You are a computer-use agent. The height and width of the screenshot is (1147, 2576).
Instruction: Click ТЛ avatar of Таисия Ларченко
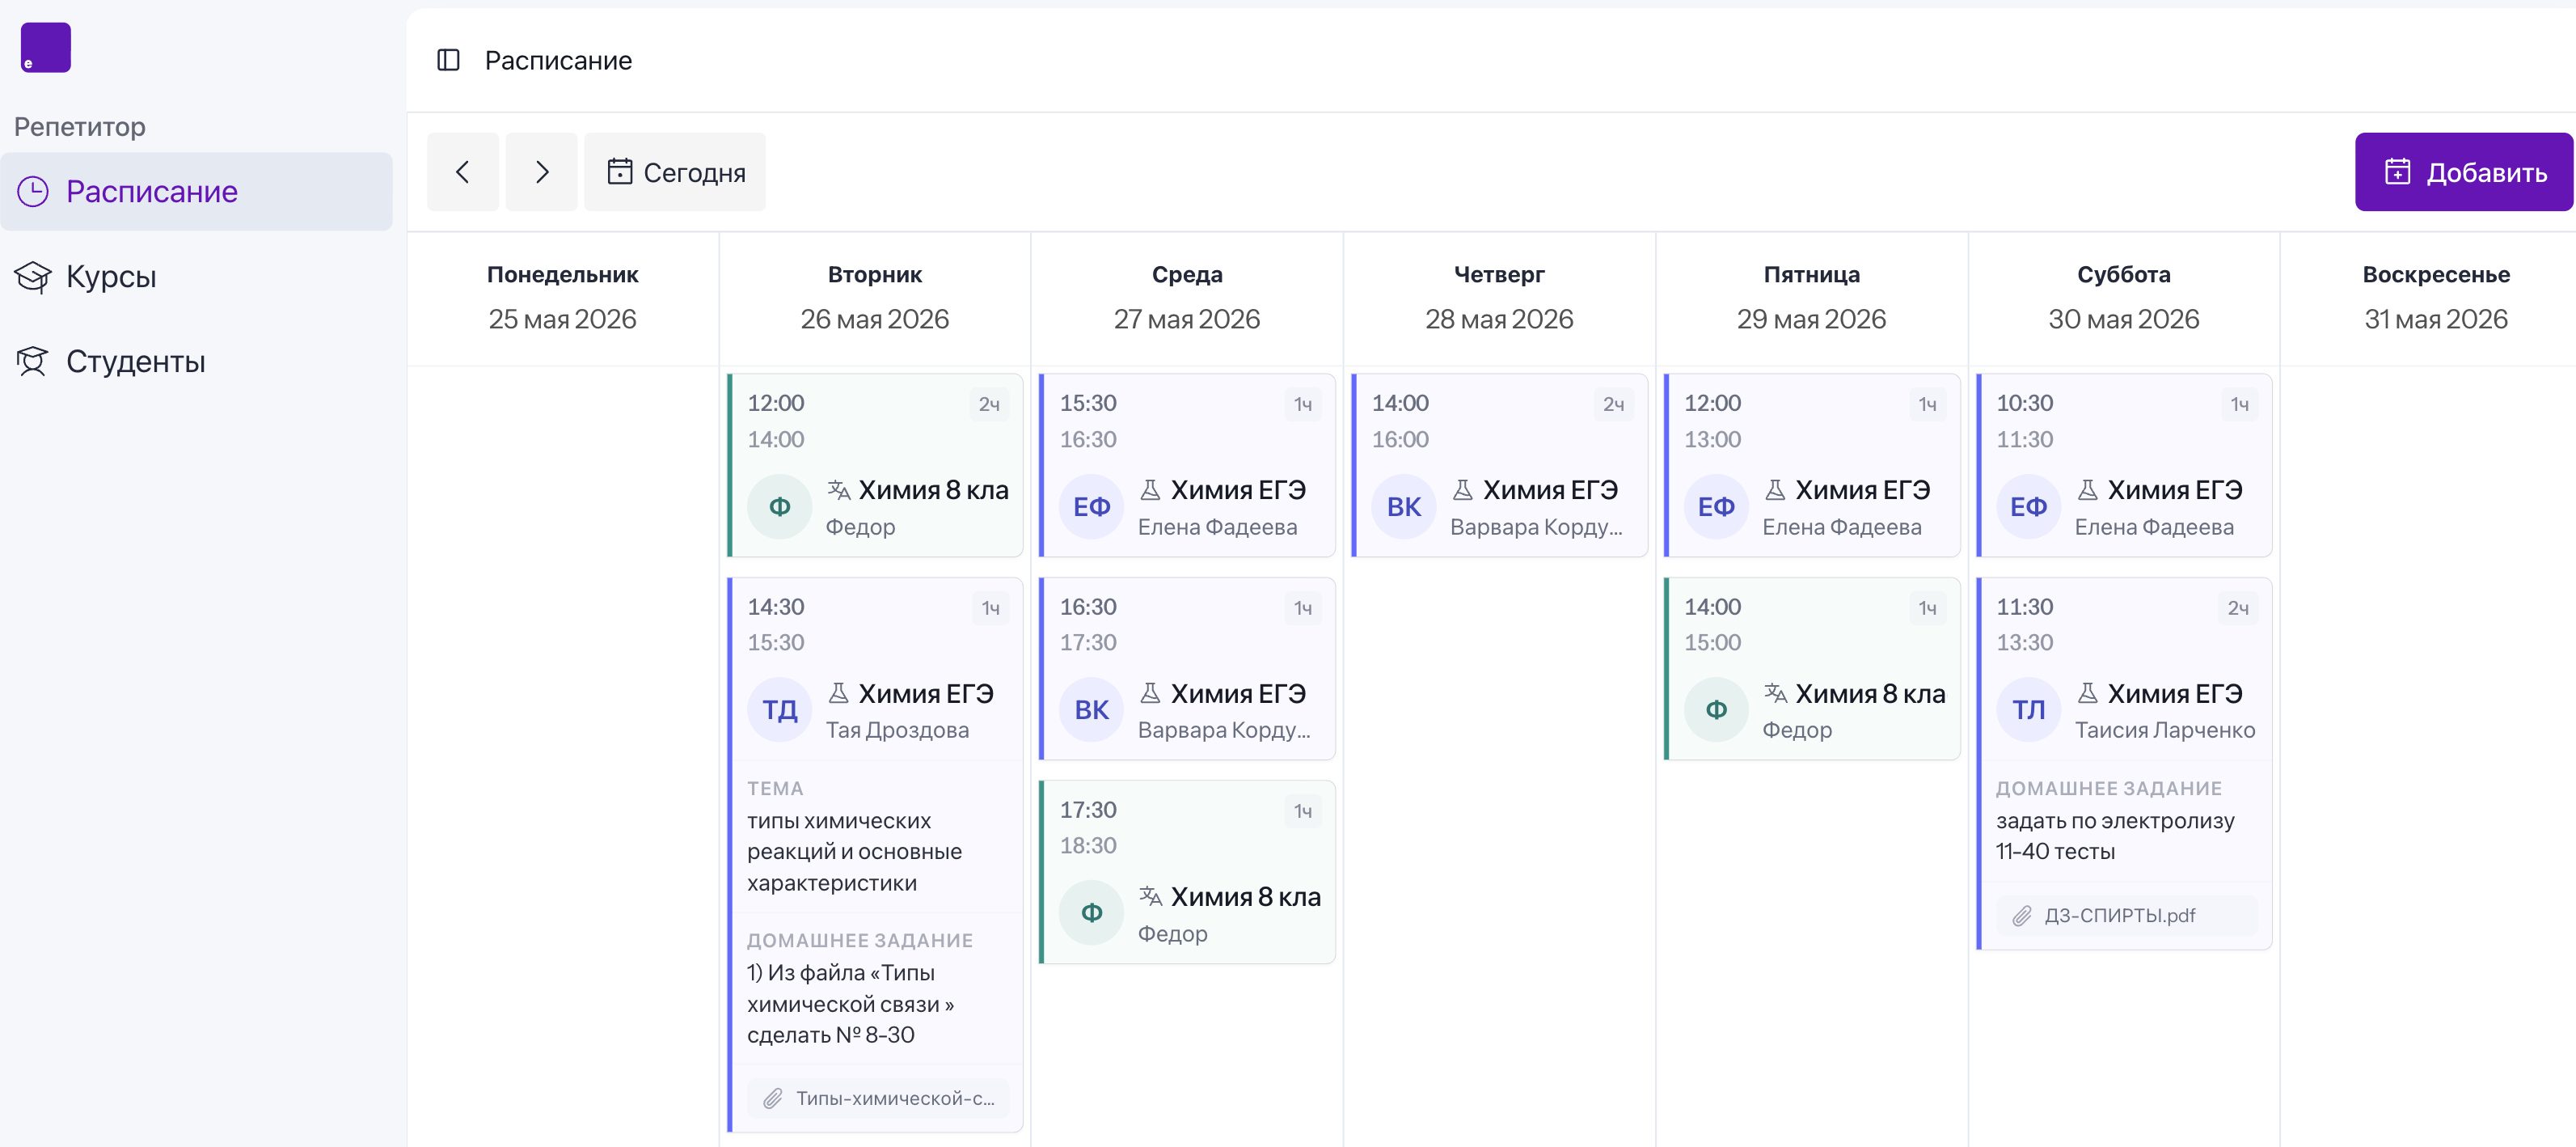point(2028,710)
